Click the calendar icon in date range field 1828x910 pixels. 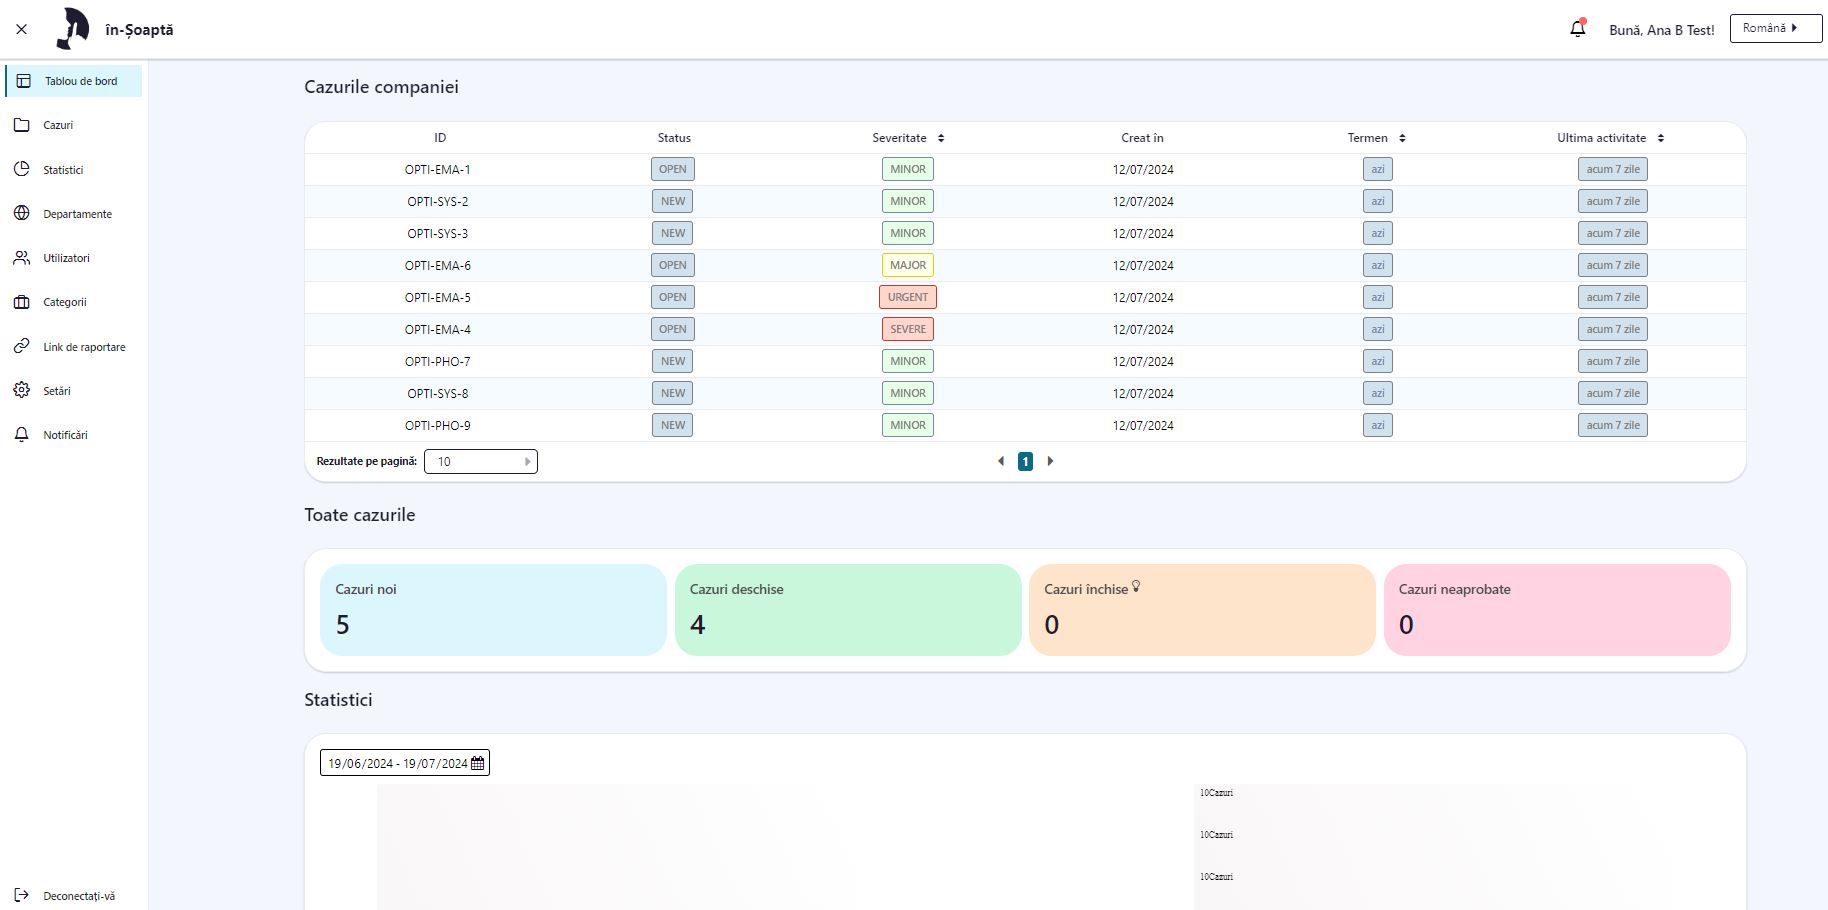point(478,763)
